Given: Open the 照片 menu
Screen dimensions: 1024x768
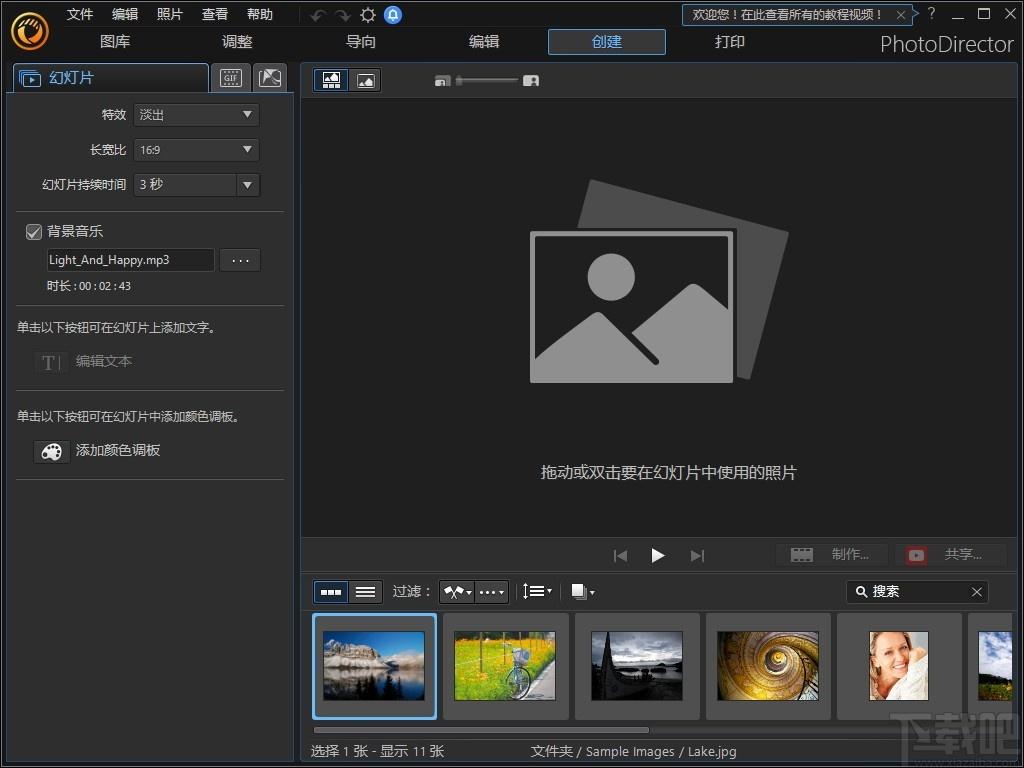Looking at the screenshot, I should [169, 14].
